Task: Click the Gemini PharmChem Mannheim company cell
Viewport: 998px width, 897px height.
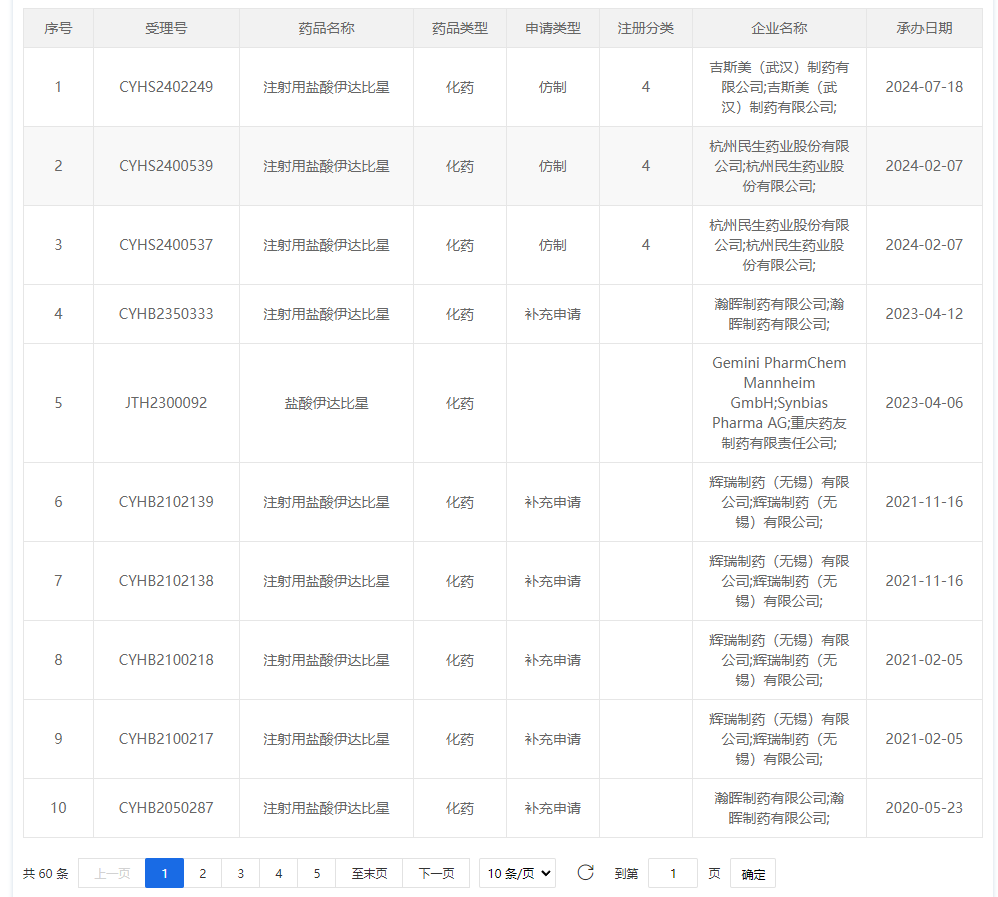Action: coord(779,403)
